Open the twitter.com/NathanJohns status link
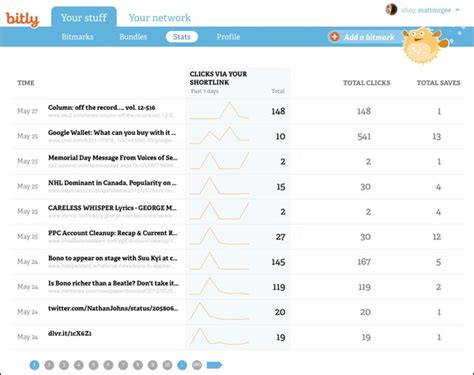Viewport: 474px width, 375px height. (113, 308)
